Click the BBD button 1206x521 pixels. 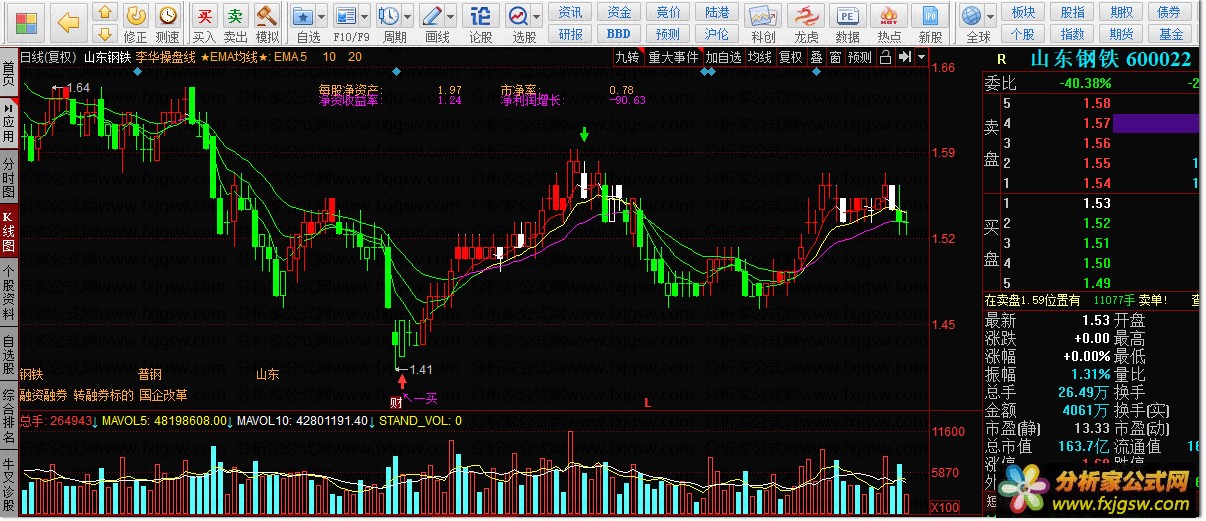coord(620,33)
